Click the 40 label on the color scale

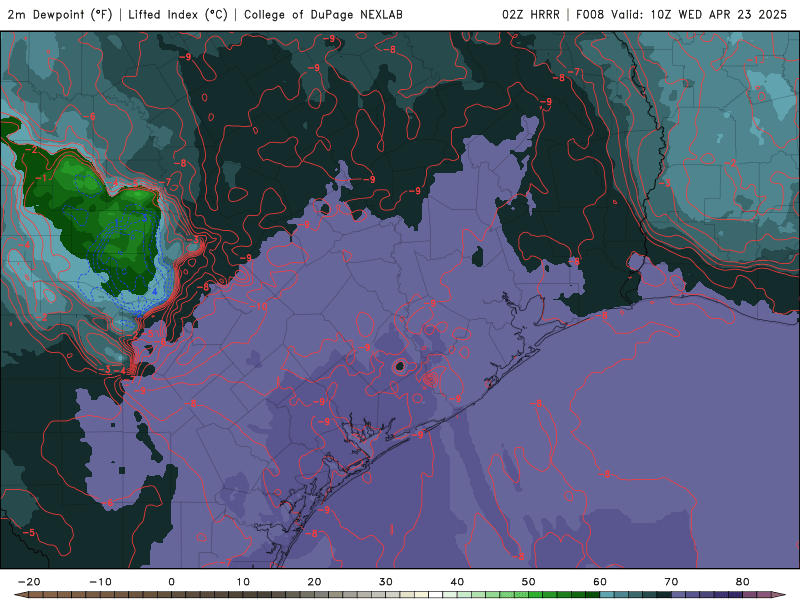pos(457,582)
